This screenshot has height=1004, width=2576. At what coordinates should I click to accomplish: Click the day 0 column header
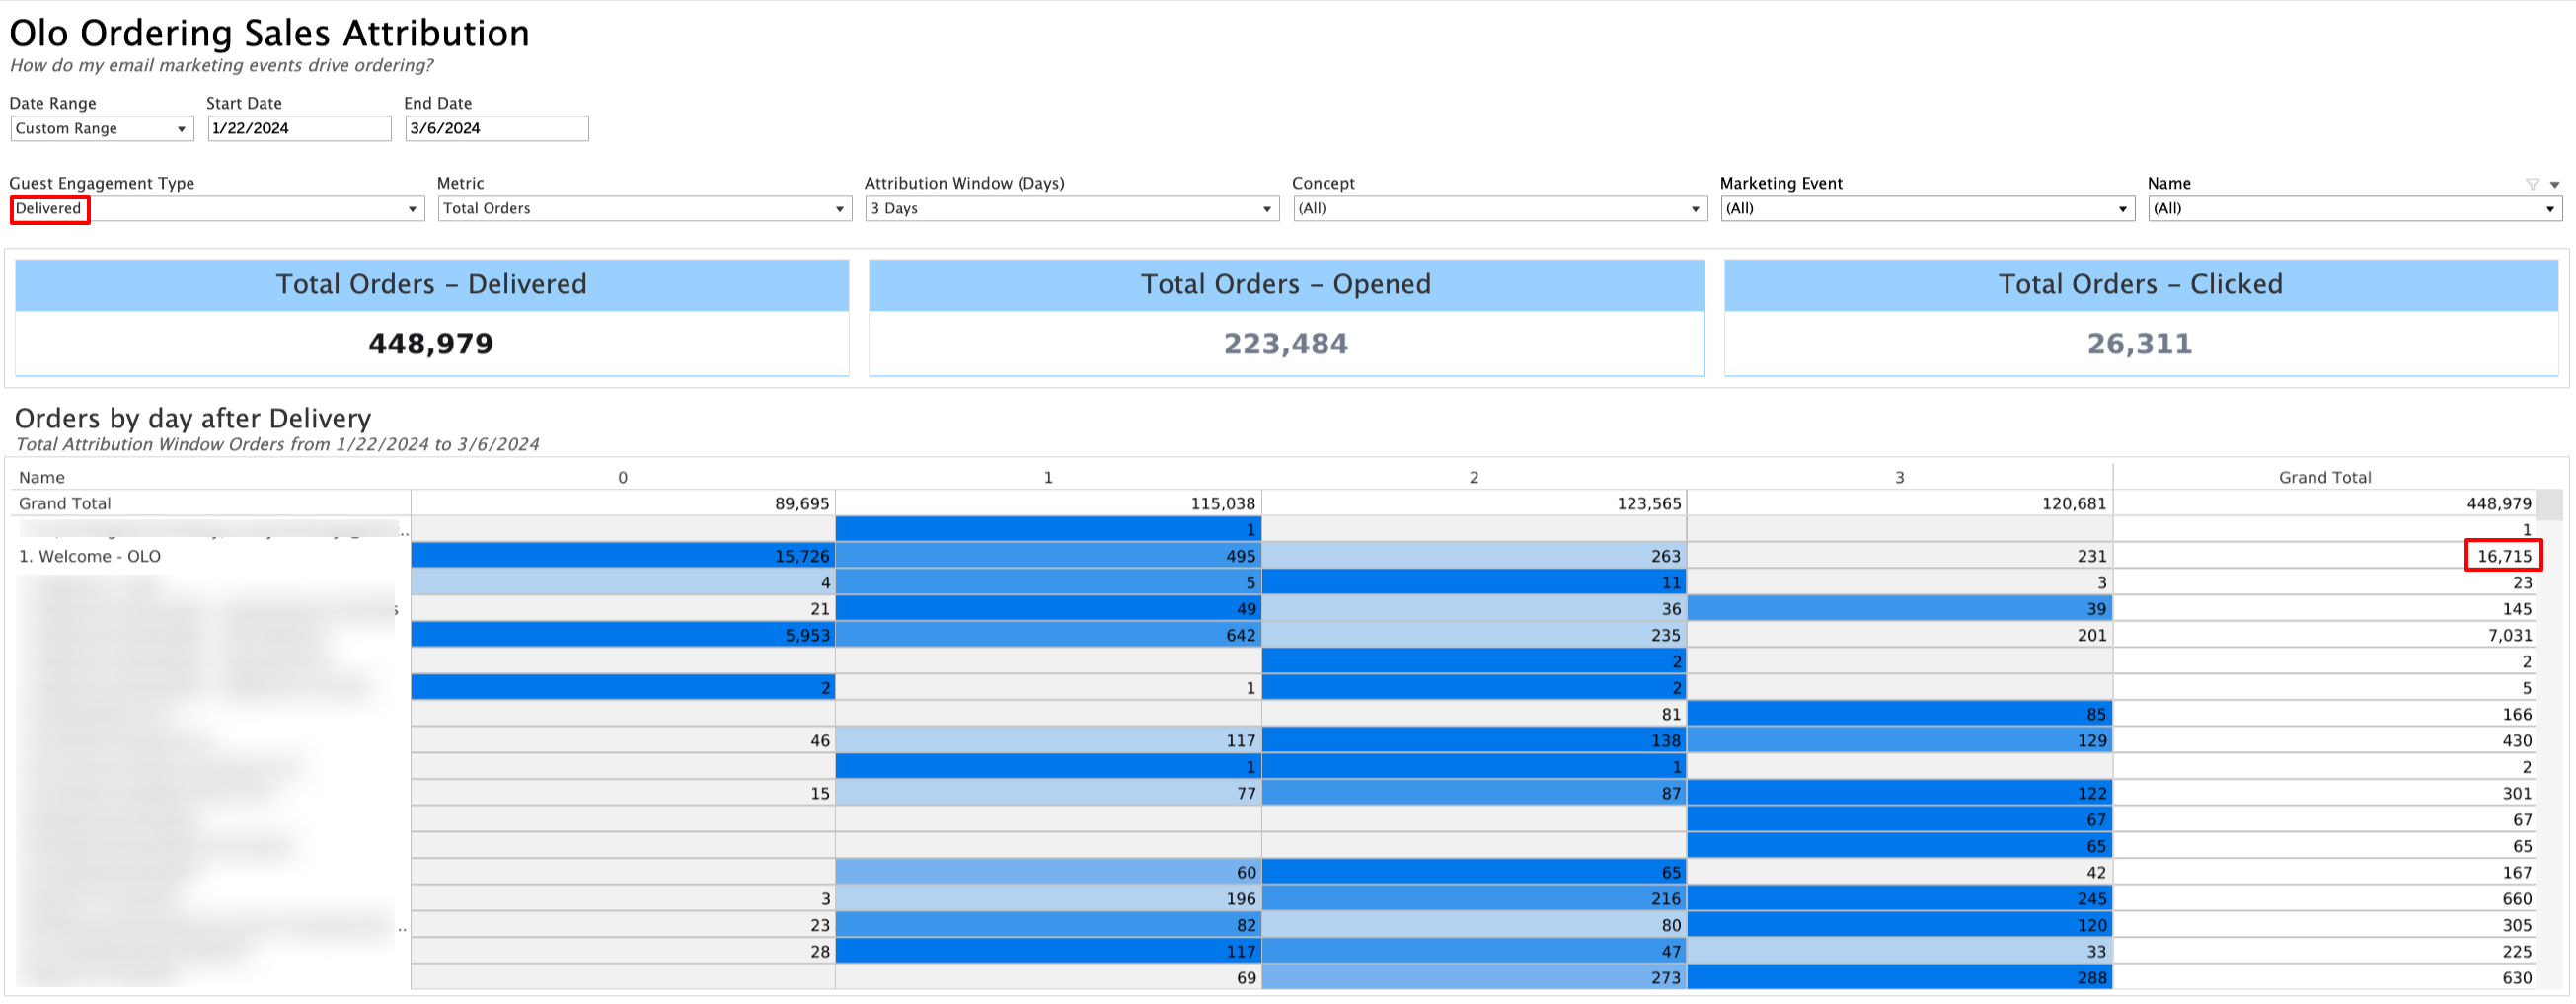(622, 478)
